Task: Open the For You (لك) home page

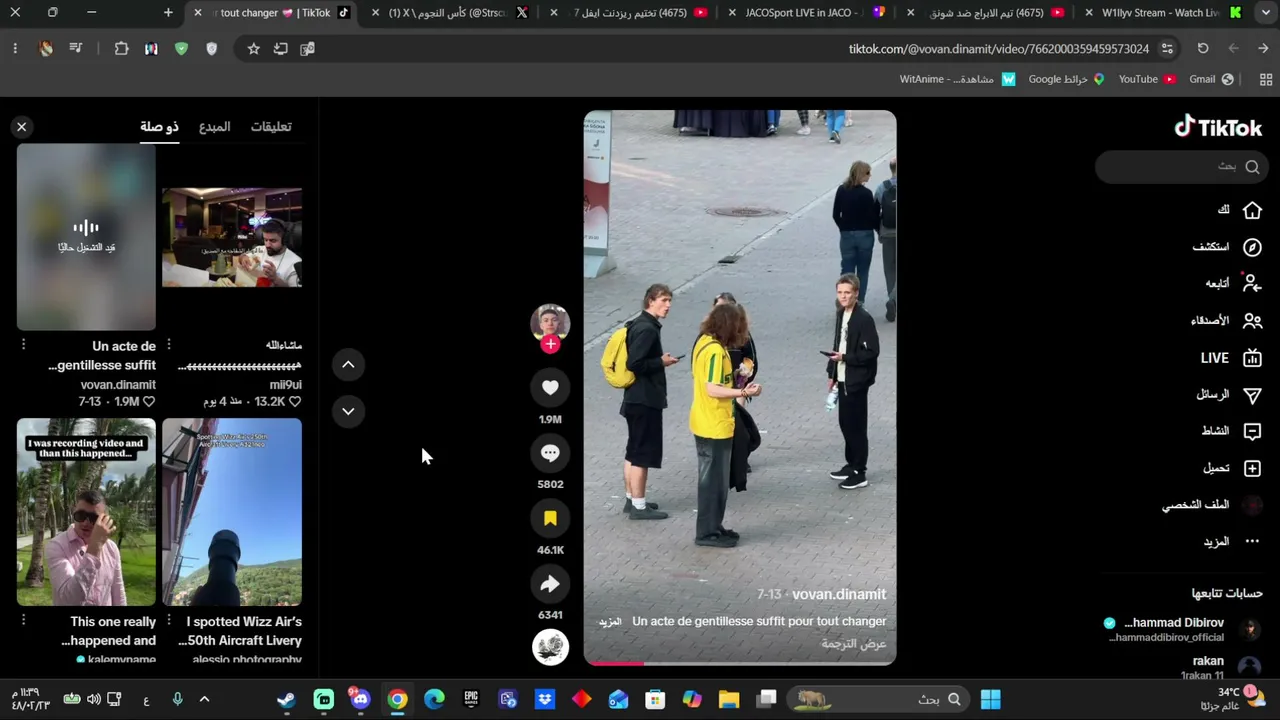Action: (x=1240, y=210)
